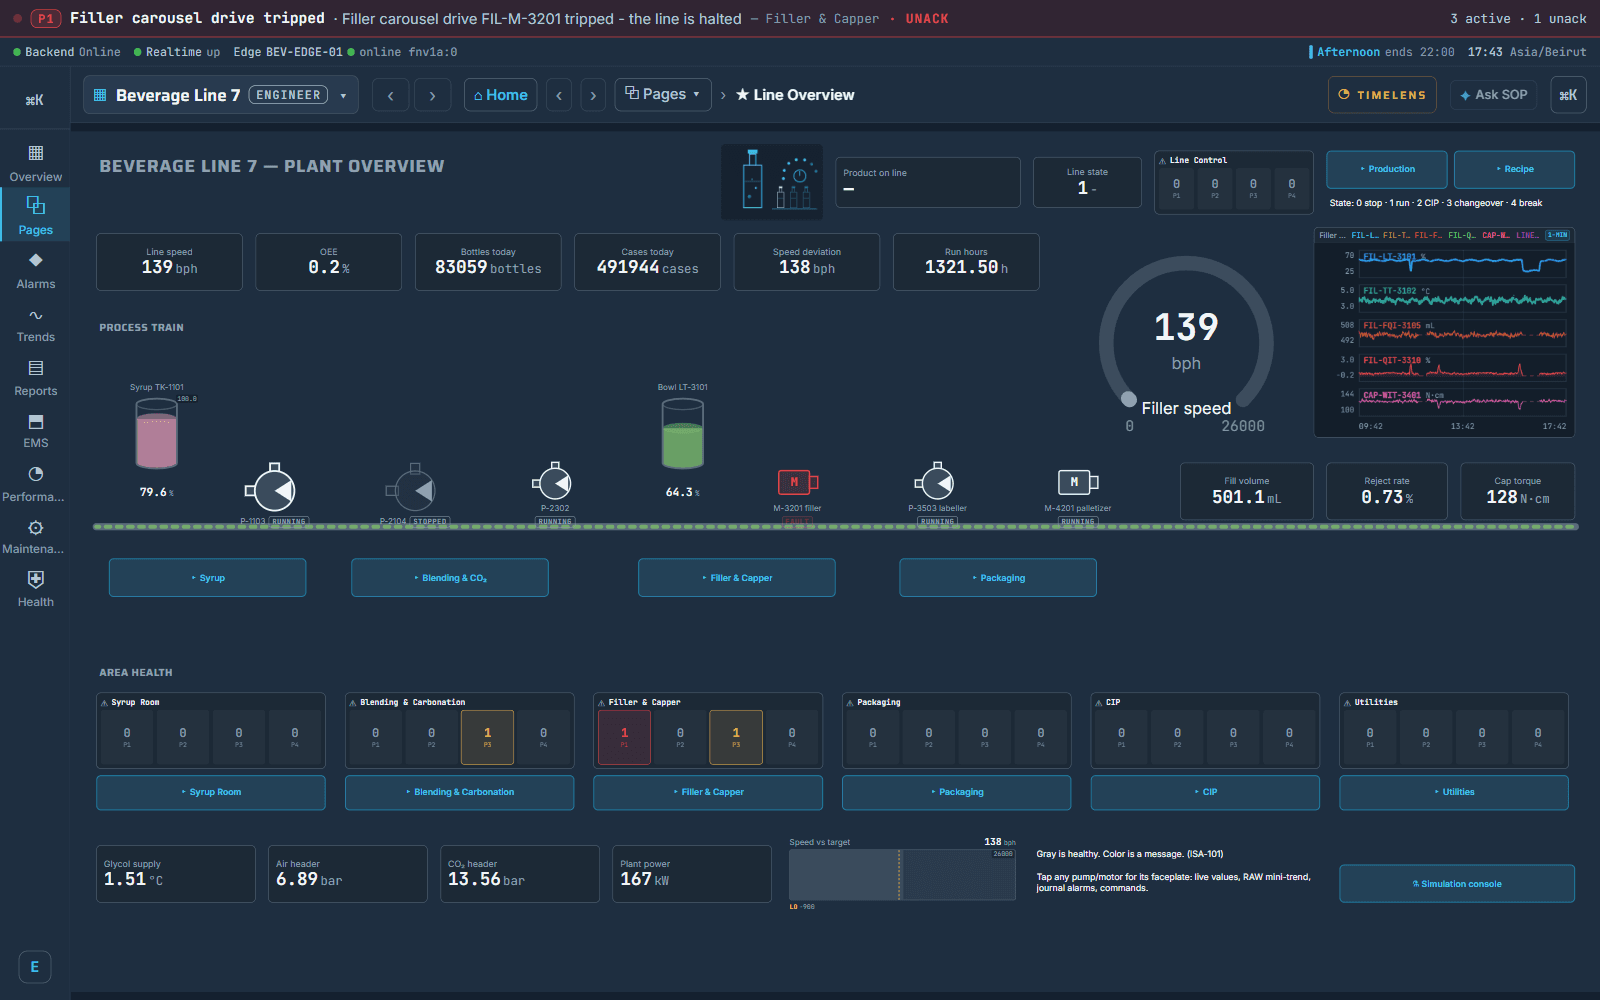Select the tripped M-3201 filler motor
Viewport: 1600px width, 1000px height.
(x=797, y=482)
